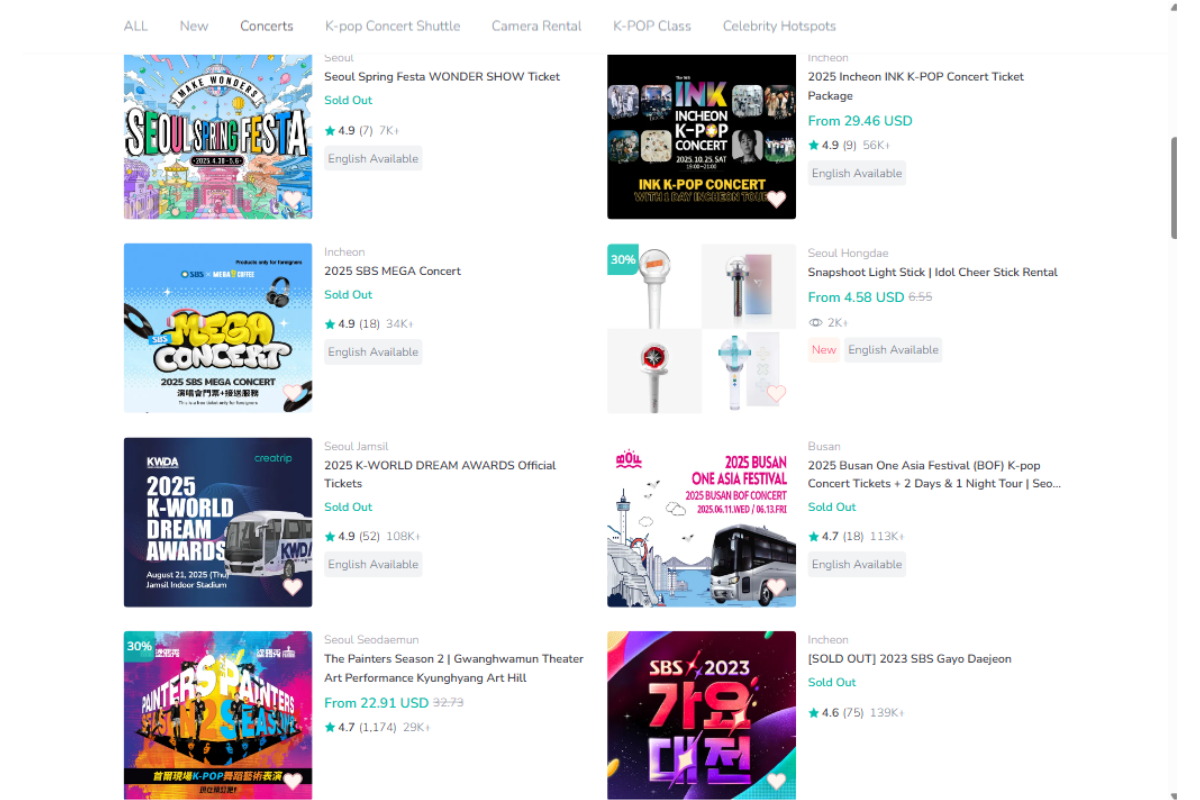Go to the Celebrity Hotspots tab

tap(779, 26)
